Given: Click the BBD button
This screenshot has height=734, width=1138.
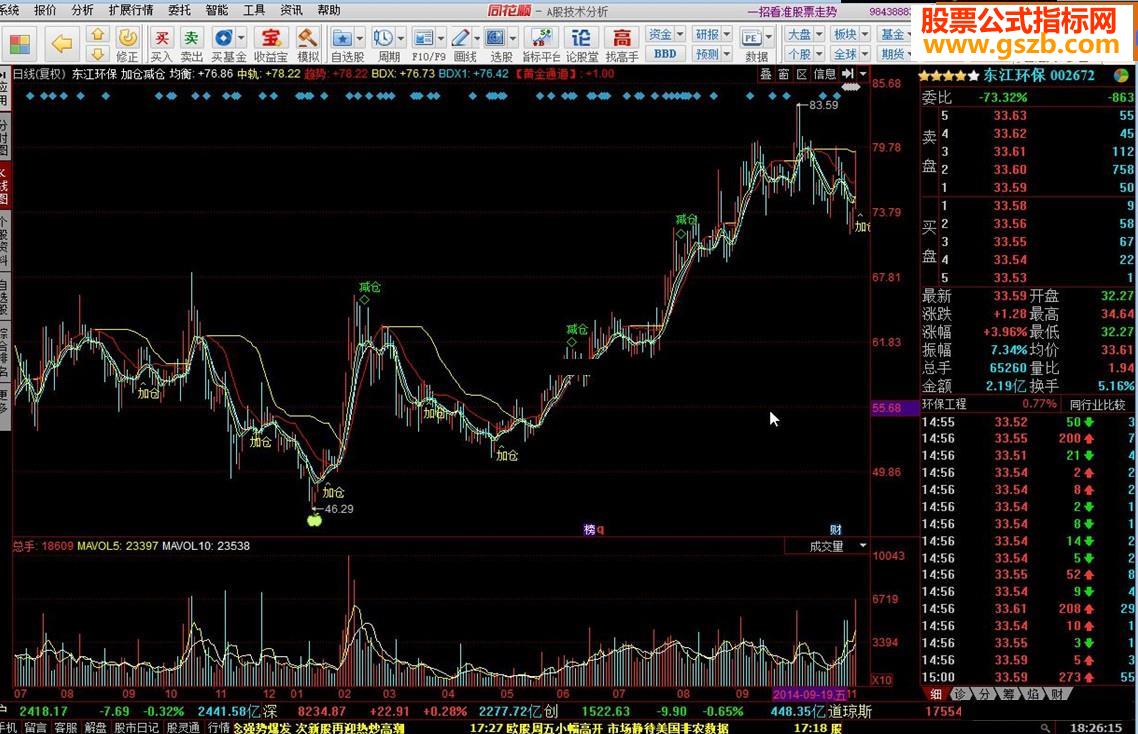Looking at the screenshot, I should [x=665, y=54].
